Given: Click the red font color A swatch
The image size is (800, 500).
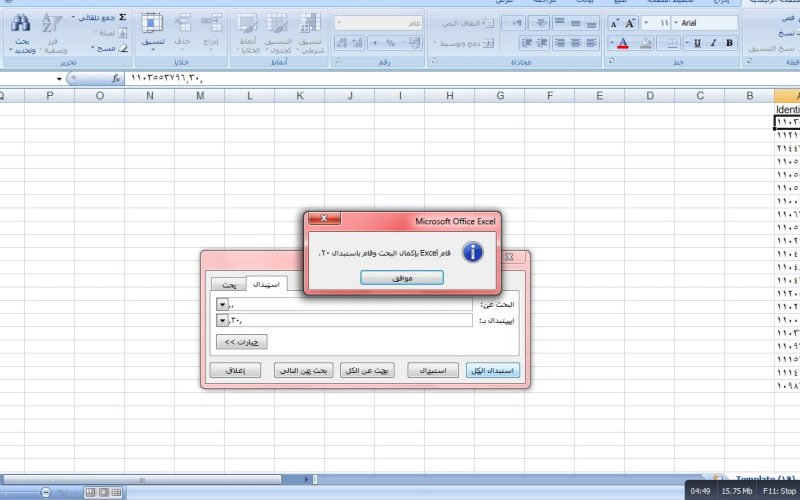Looking at the screenshot, I should [623, 43].
